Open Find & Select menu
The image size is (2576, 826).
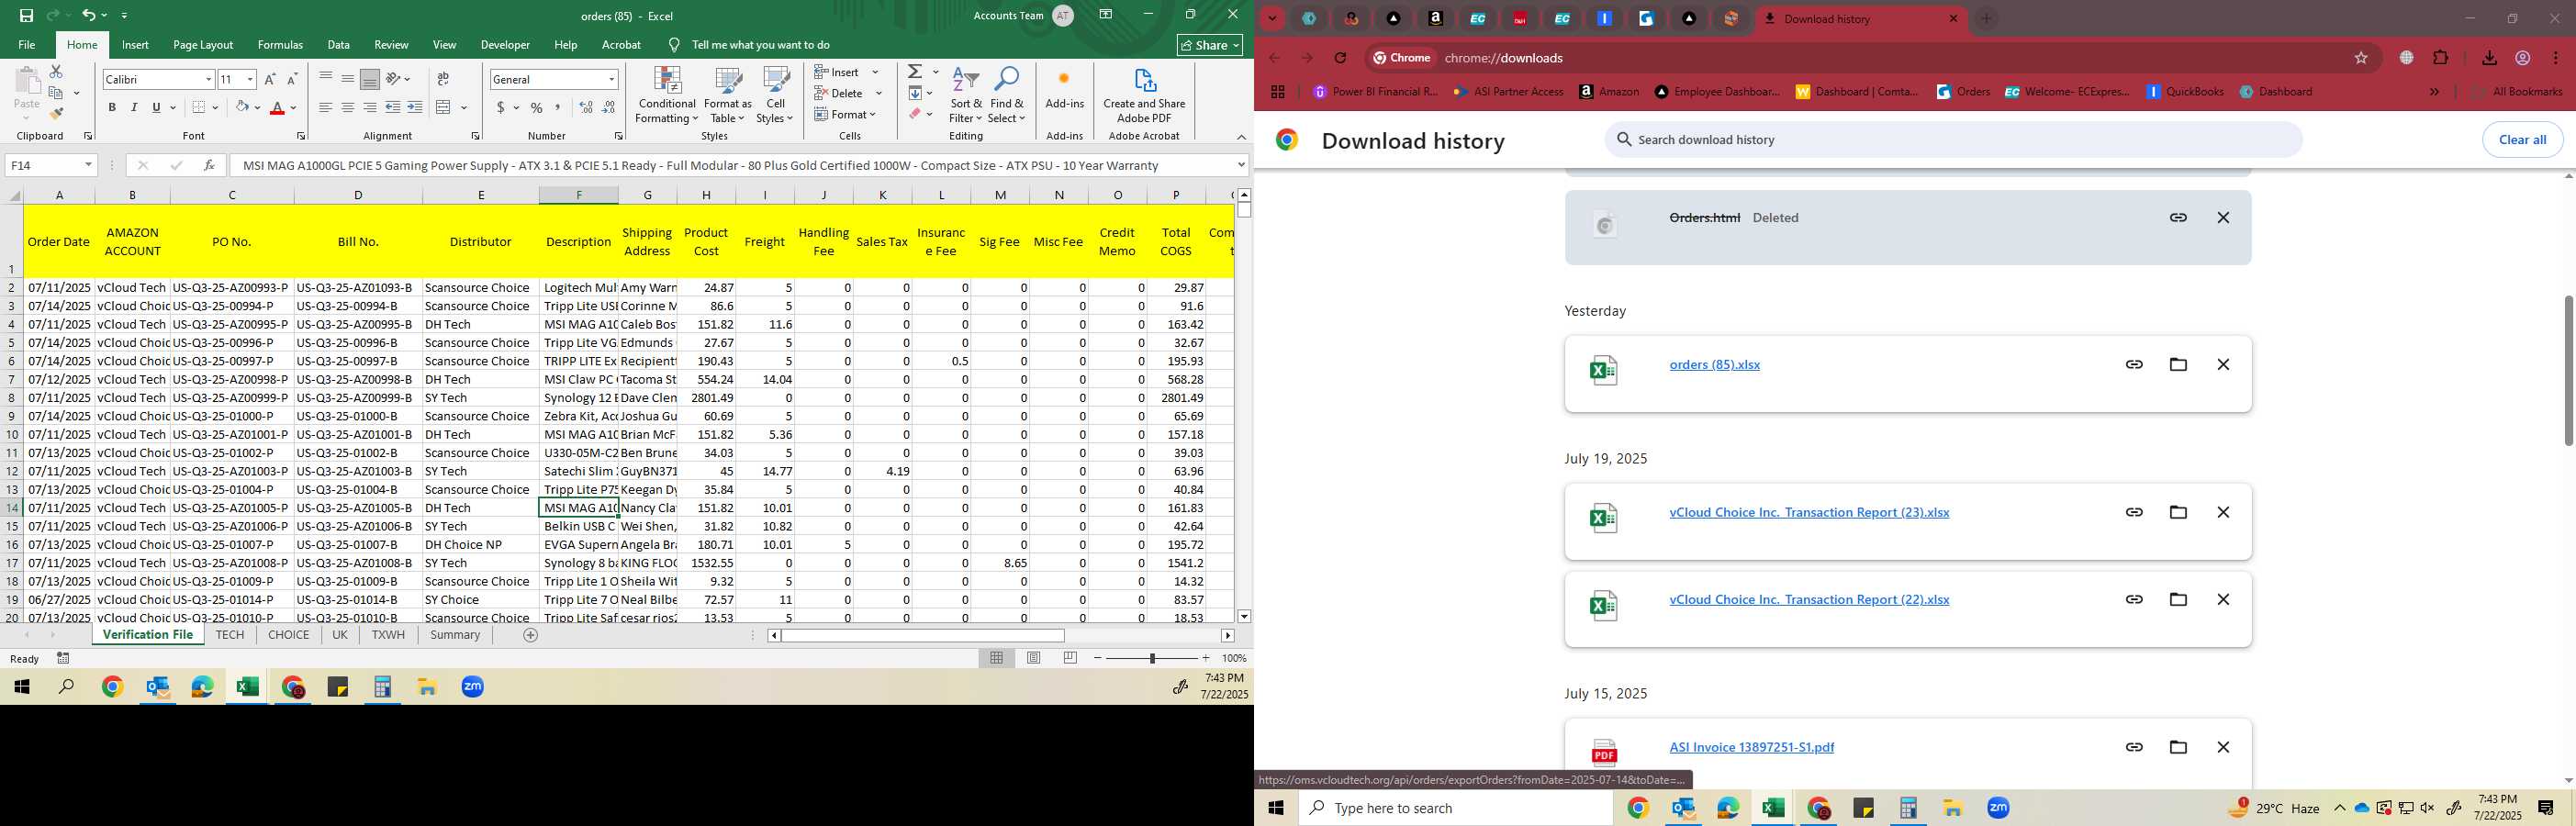click(1007, 96)
